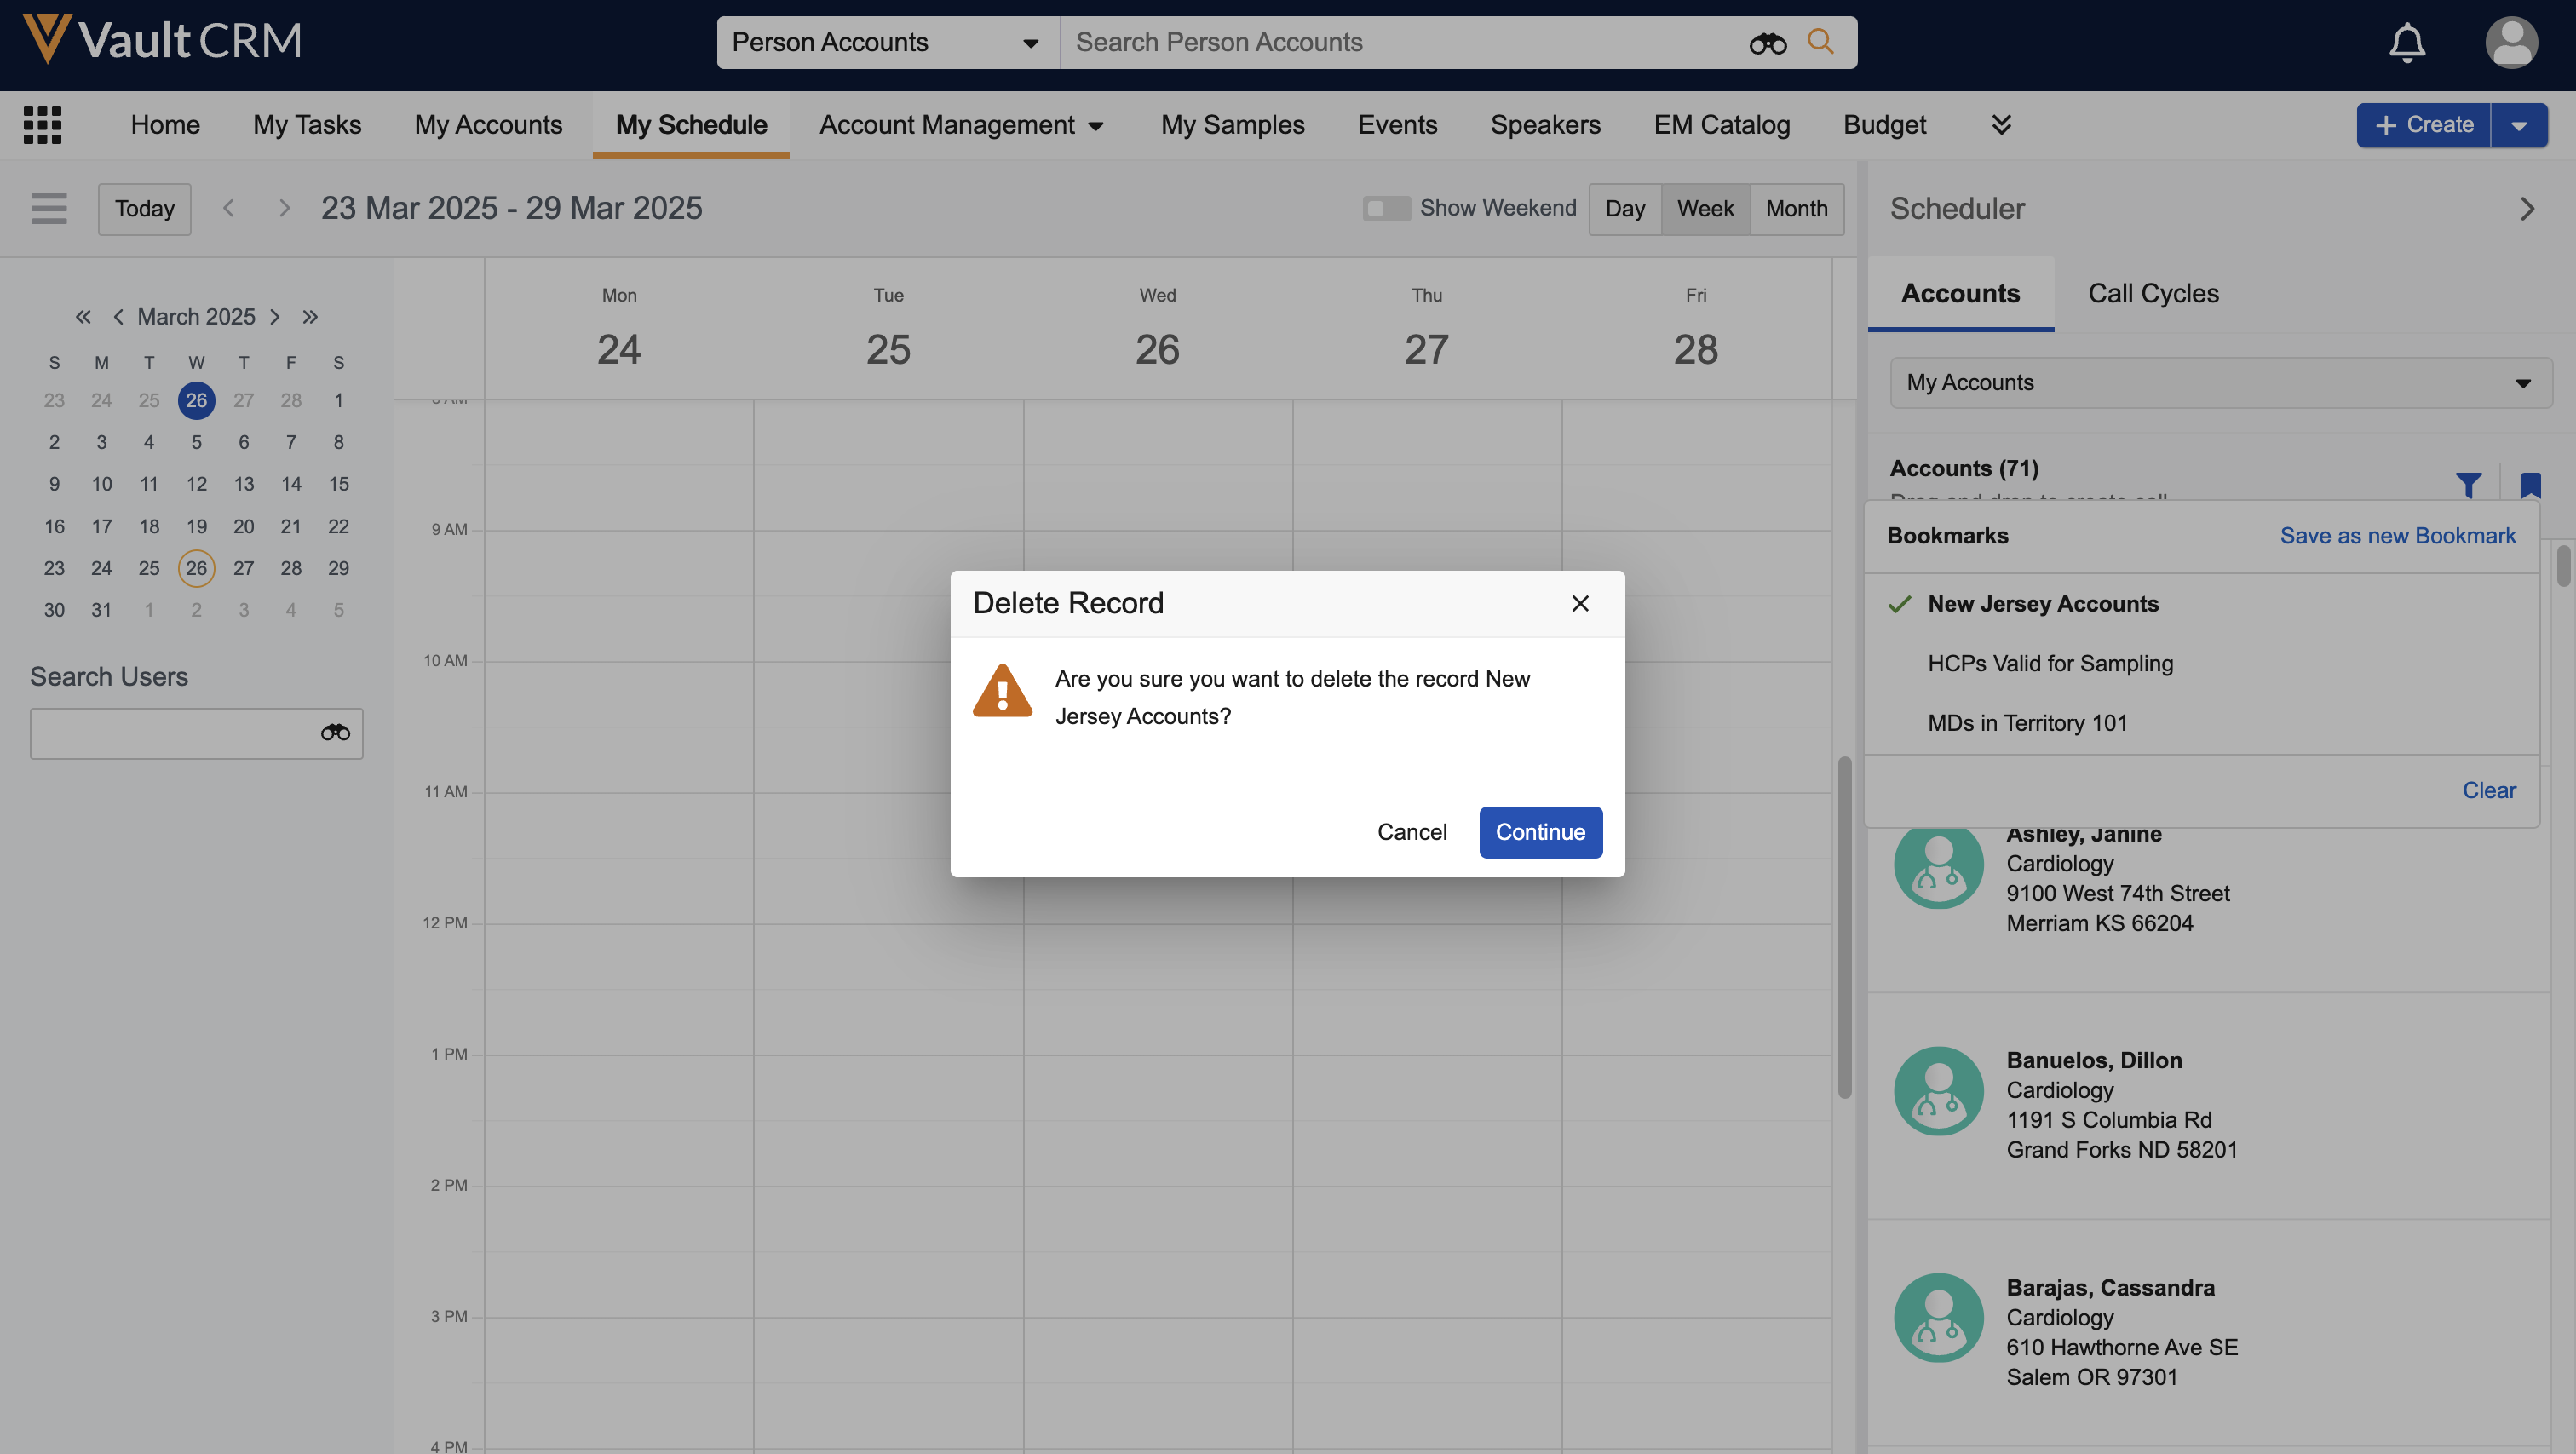The height and width of the screenshot is (1454, 2576).
Task: Click the binoculars icon in Search Users
Action: click(335, 733)
